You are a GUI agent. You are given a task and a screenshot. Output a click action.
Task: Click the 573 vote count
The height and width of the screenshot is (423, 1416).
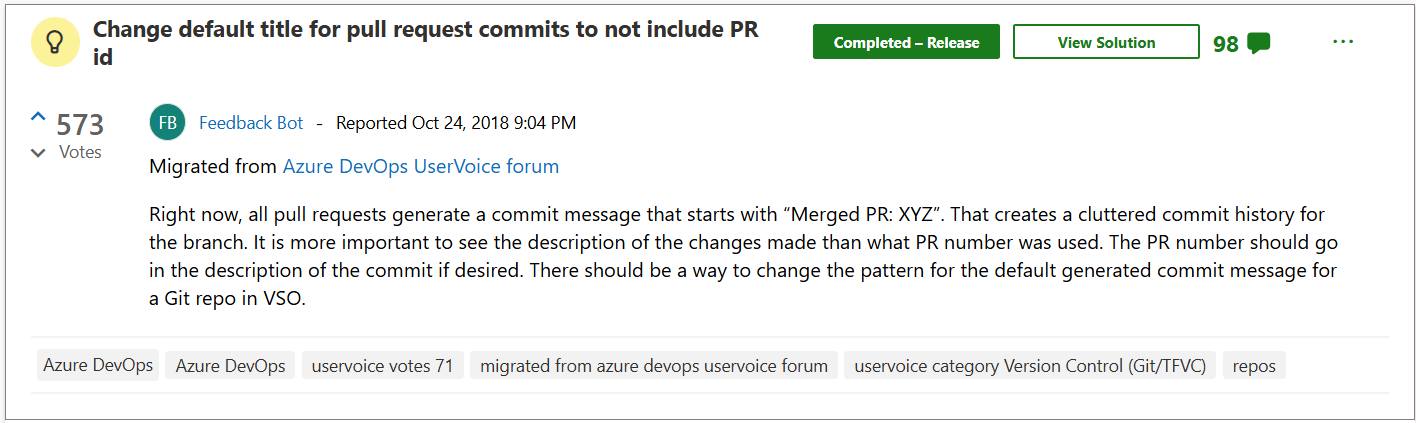point(80,125)
